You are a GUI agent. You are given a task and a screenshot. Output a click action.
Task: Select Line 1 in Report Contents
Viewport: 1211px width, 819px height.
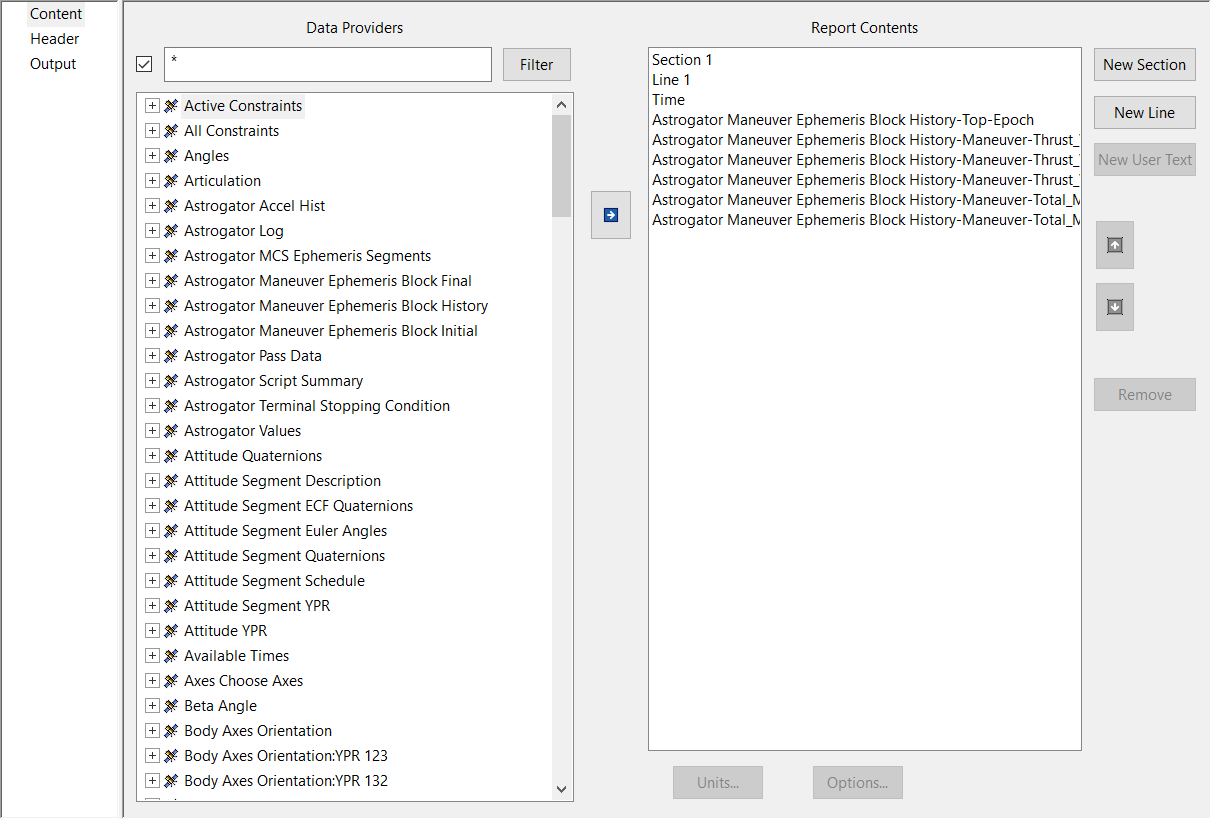point(671,80)
